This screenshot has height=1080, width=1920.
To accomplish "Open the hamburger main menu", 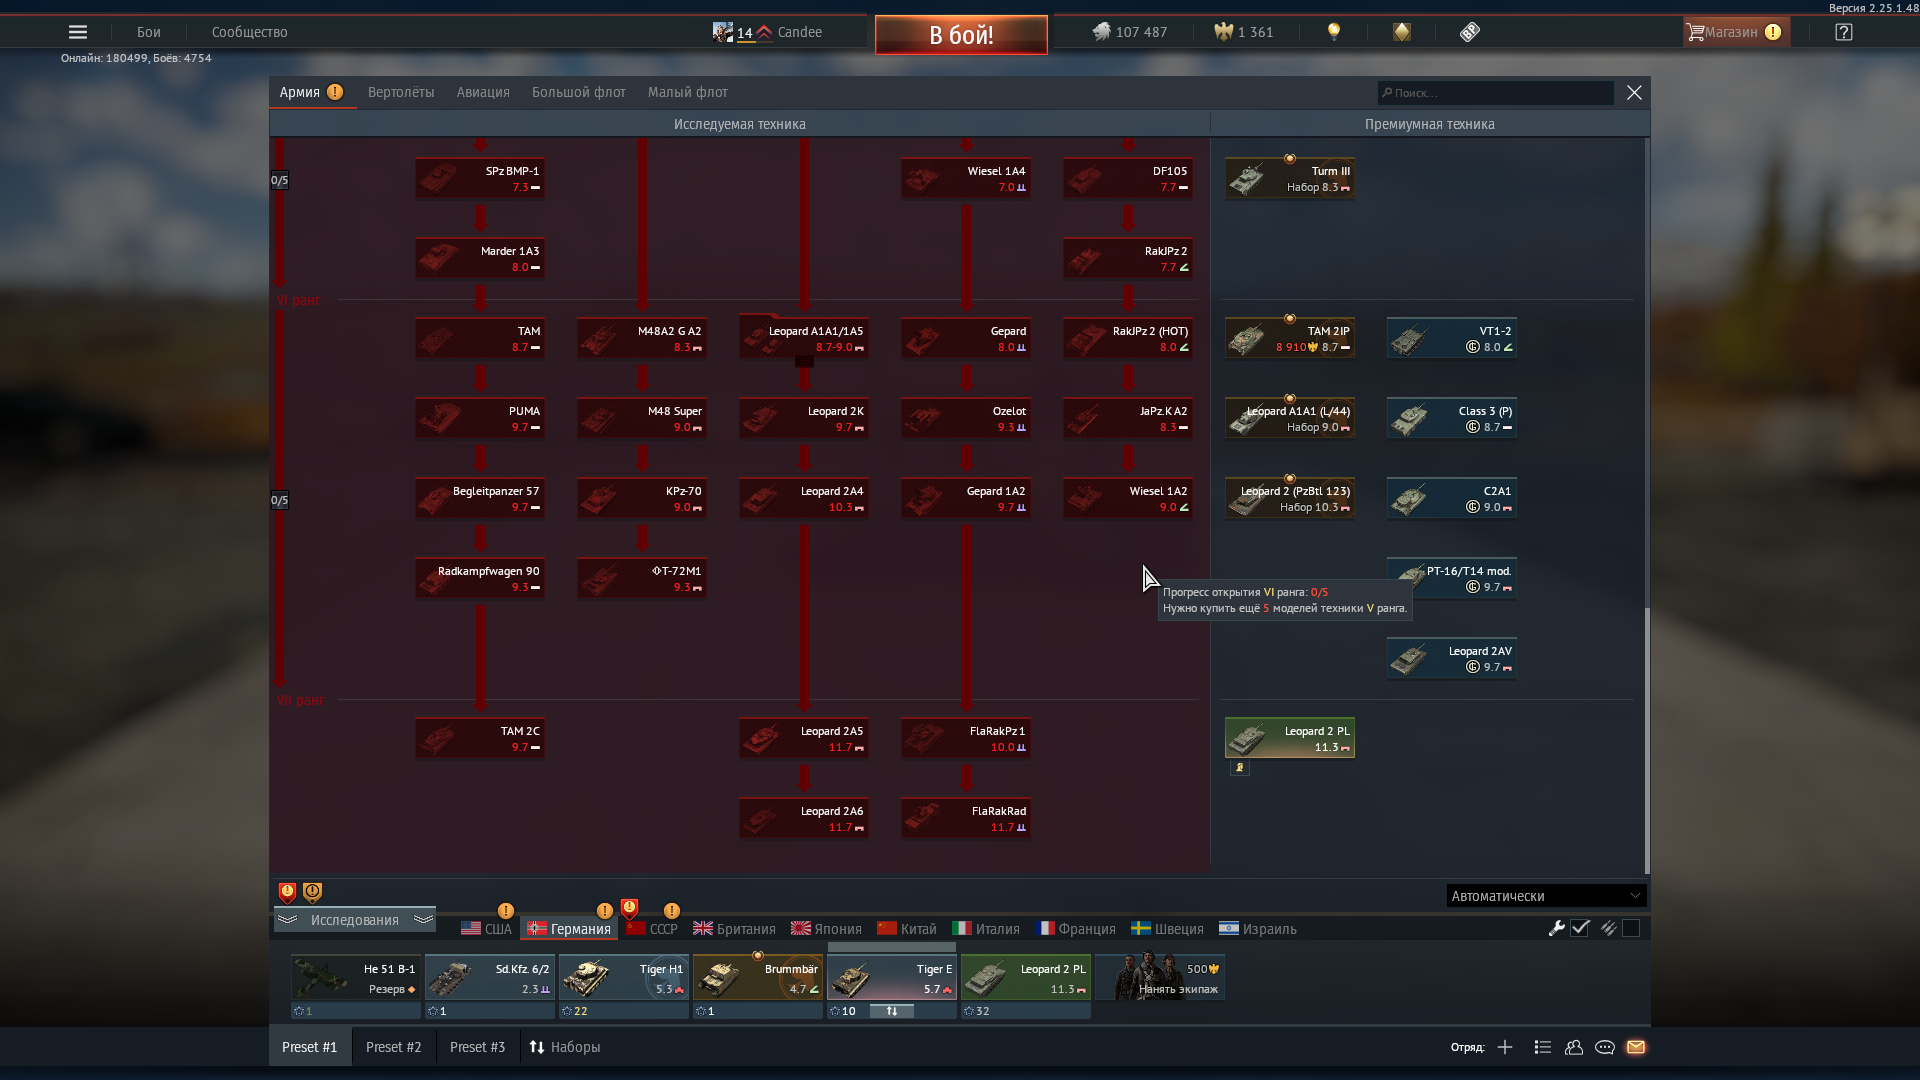I will coord(78,32).
